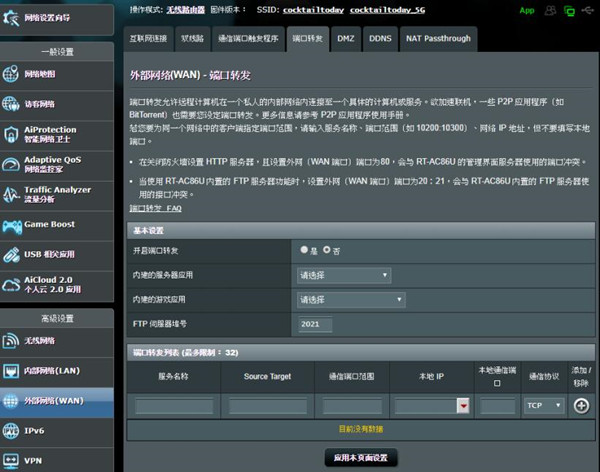Click the local port input field
This screenshot has height=472, width=600.
point(498,406)
